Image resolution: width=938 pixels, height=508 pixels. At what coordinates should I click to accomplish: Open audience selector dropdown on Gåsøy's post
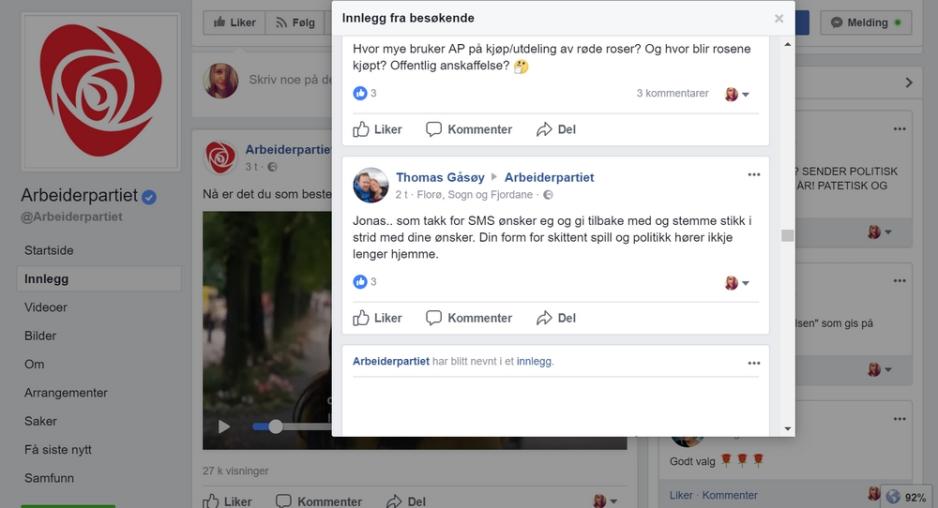pyautogui.click(x=737, y=283)
